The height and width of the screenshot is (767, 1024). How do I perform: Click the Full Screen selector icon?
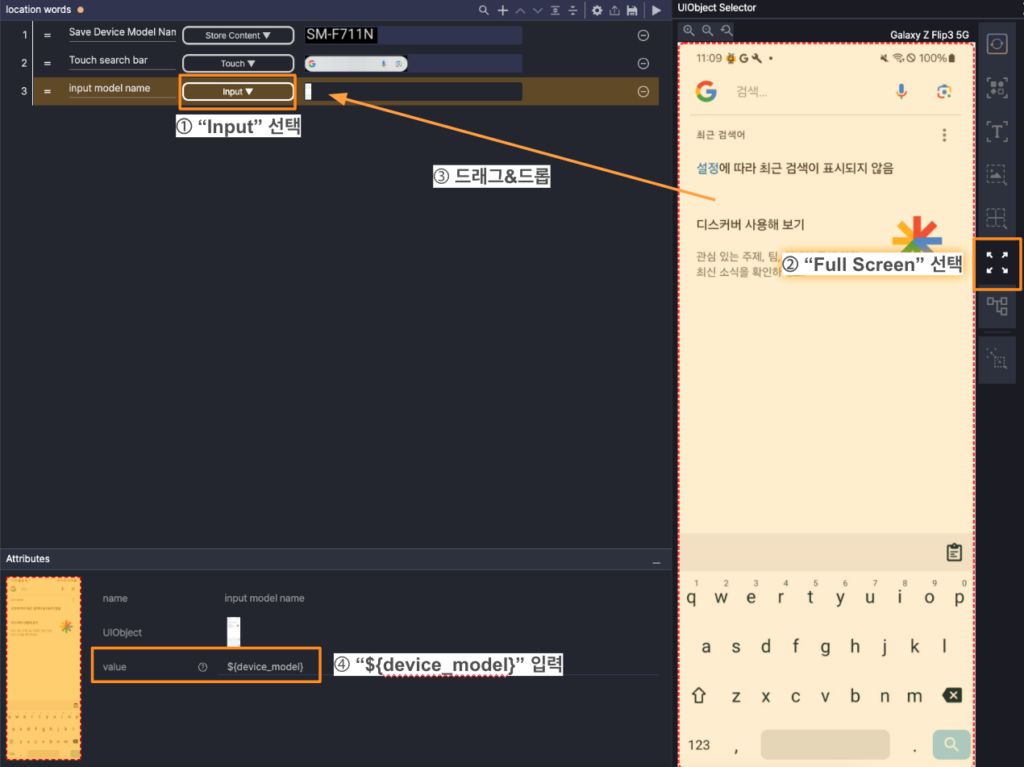click(x=997, y=263)
